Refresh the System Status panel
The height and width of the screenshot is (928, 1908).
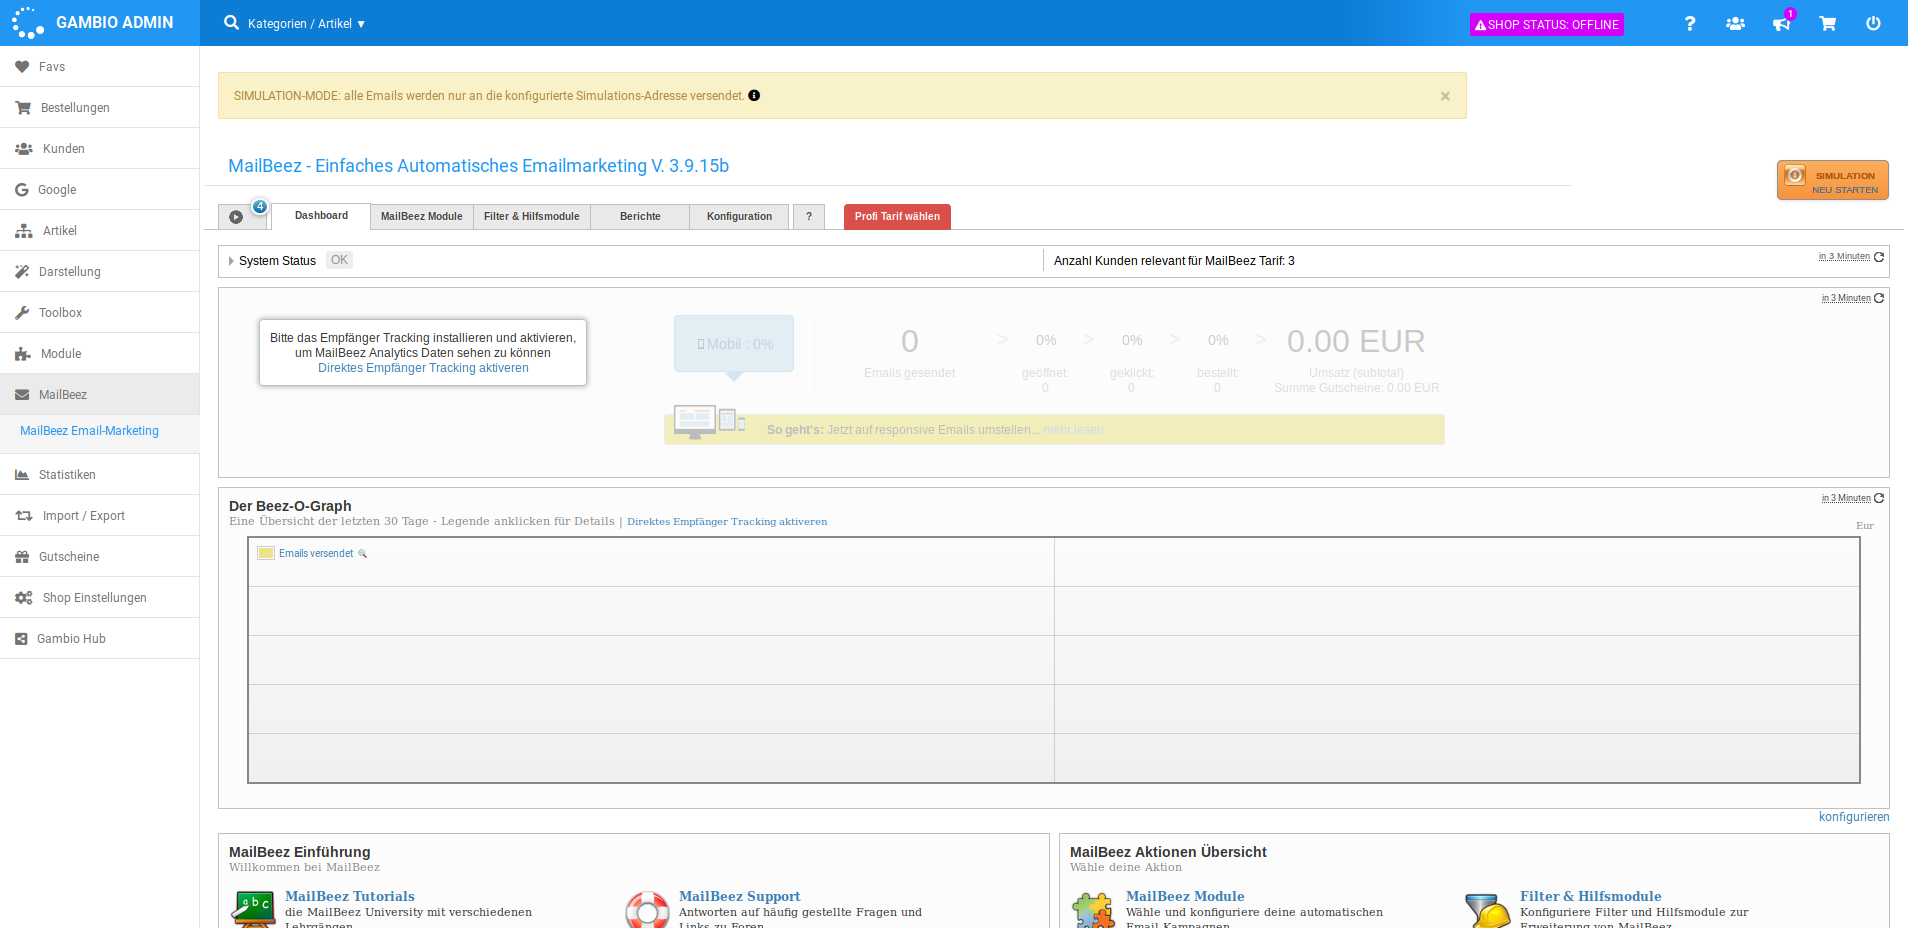1879,257
